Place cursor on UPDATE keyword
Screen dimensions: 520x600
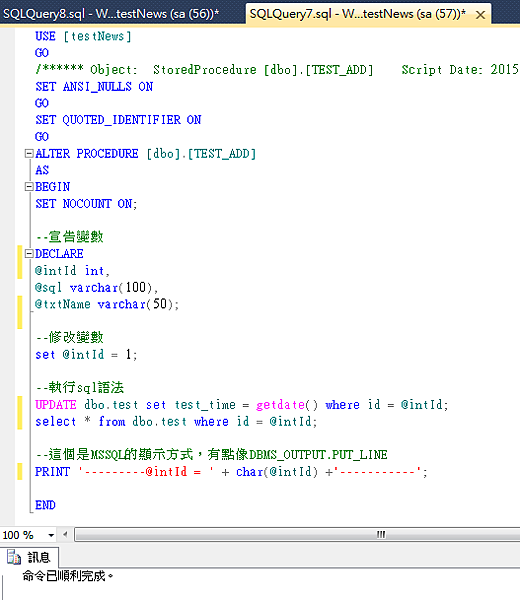point(56,405)
